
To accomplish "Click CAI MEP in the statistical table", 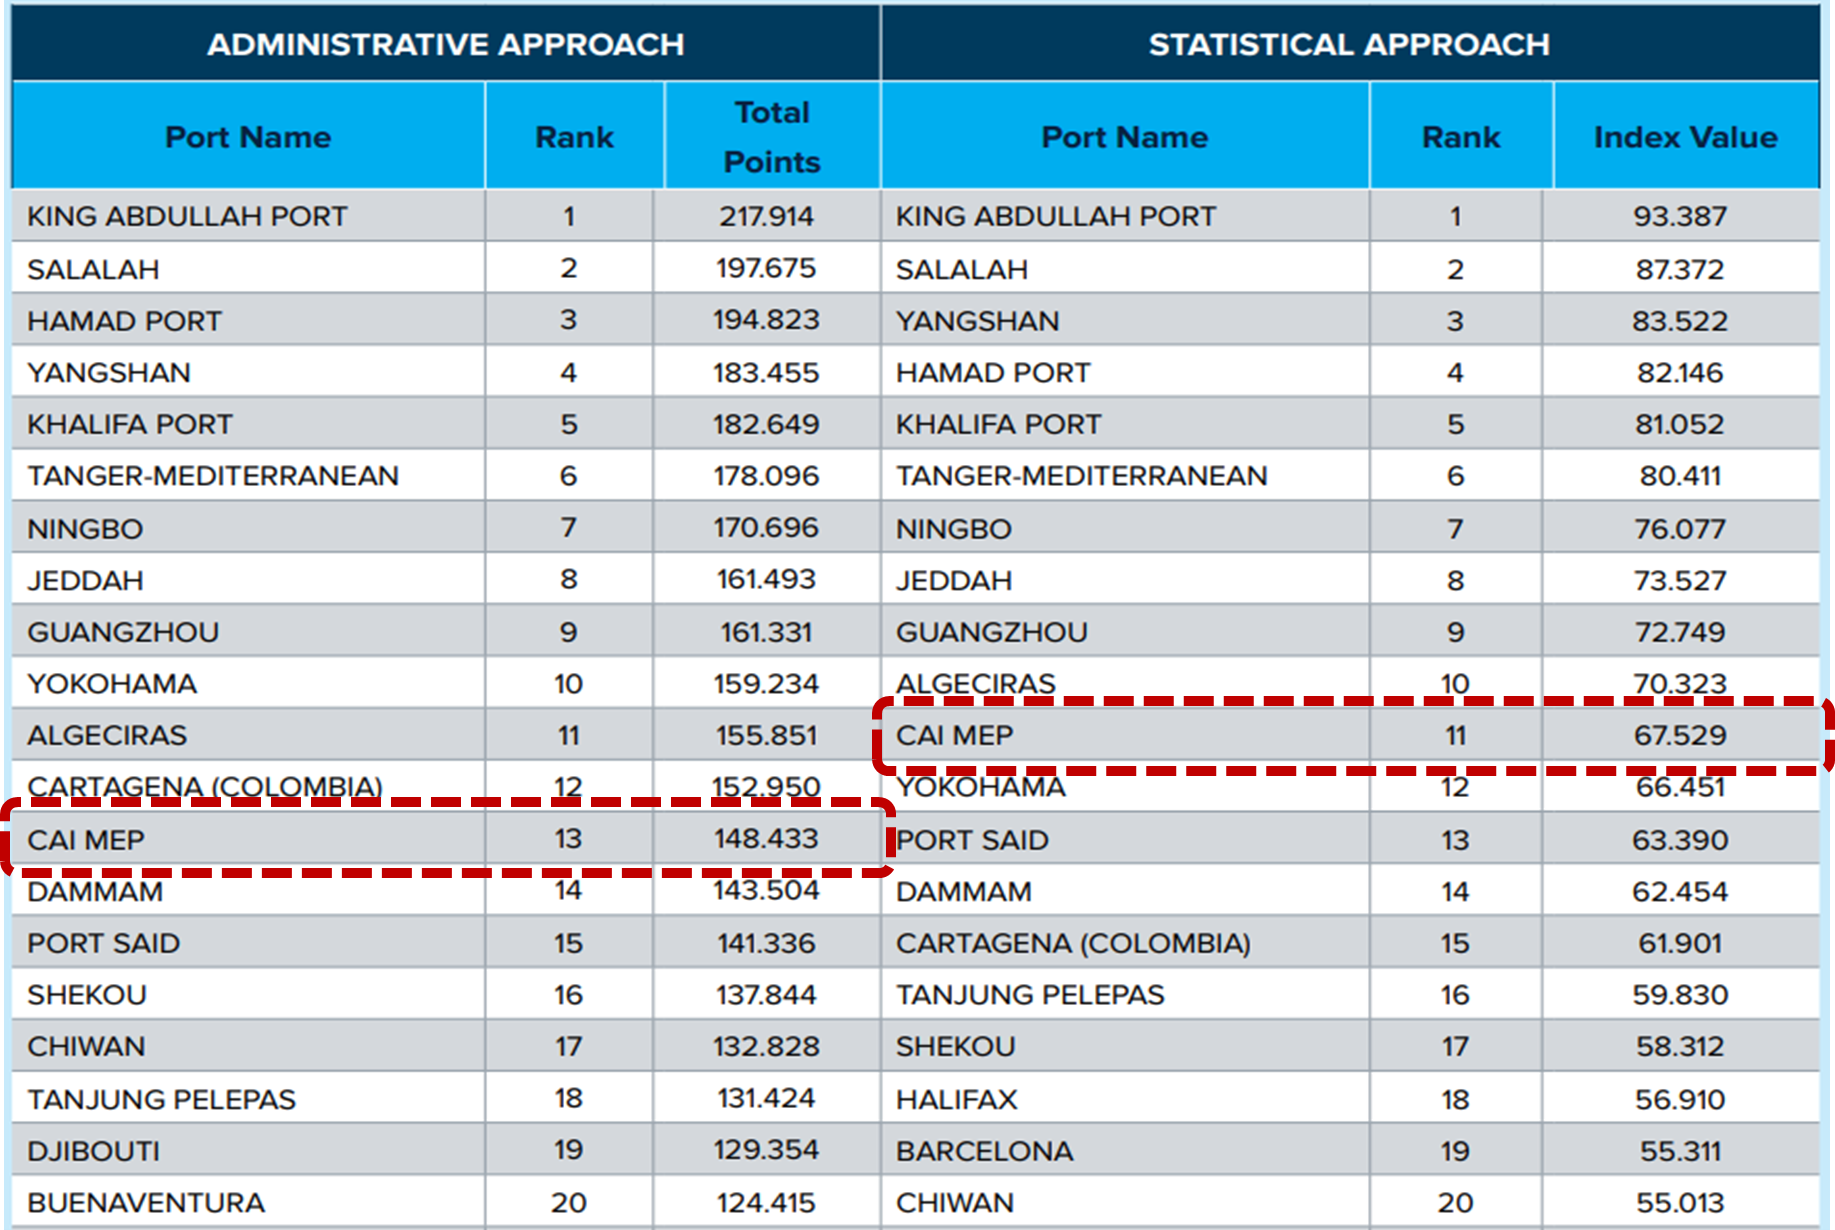I will [x=955, y=735].
